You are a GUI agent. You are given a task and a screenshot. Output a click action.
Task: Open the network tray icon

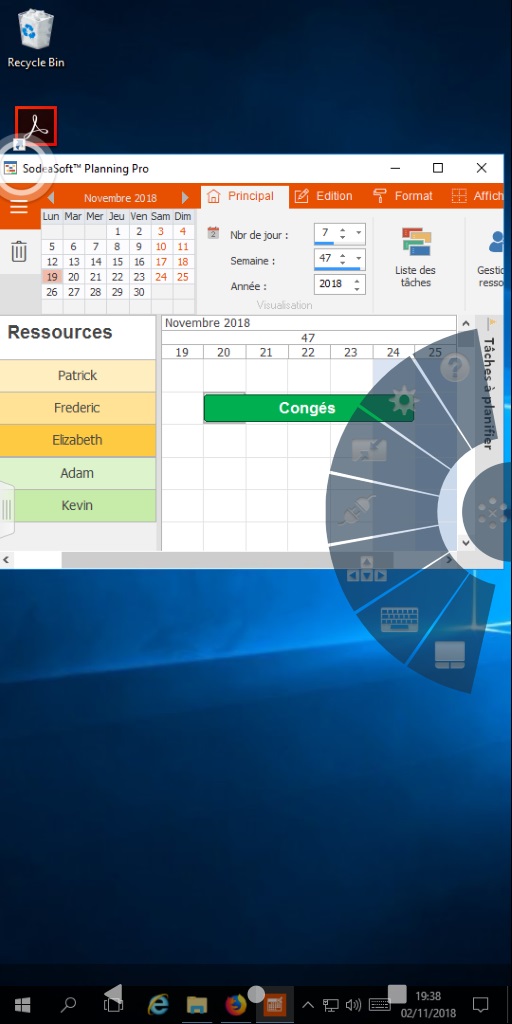332,1005
